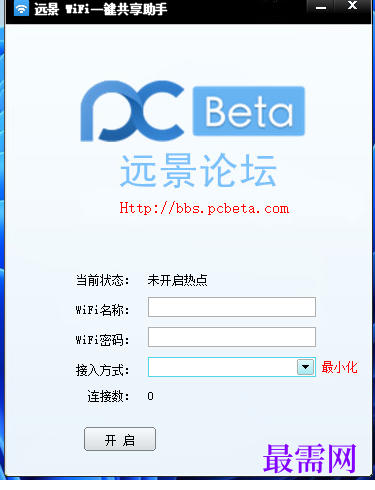Click the window title 远景 WiFi一键共享助手

pyautogui.click(x=101, y=8)
